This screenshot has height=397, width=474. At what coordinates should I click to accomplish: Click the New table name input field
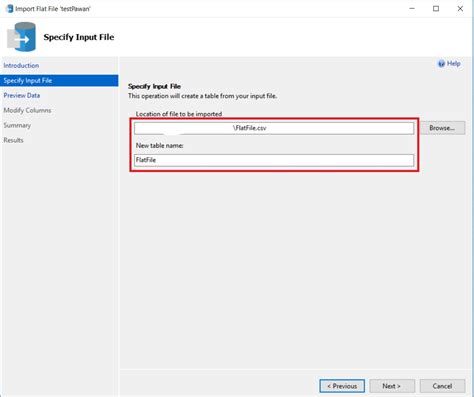(x=274, y=160)
